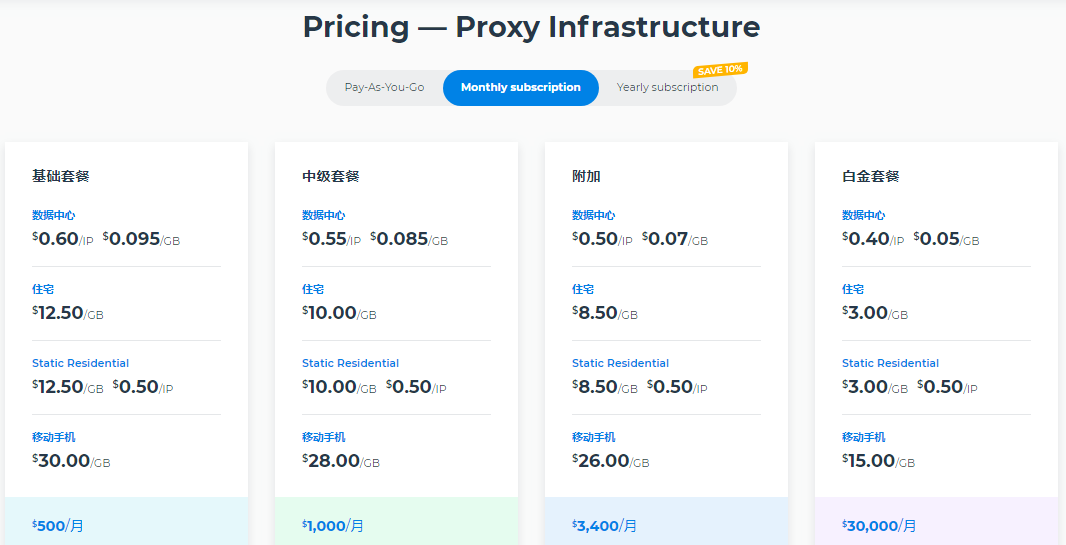Click the SAVE 10% badge
Screen dimensions: 1066x545
point(720,70)
